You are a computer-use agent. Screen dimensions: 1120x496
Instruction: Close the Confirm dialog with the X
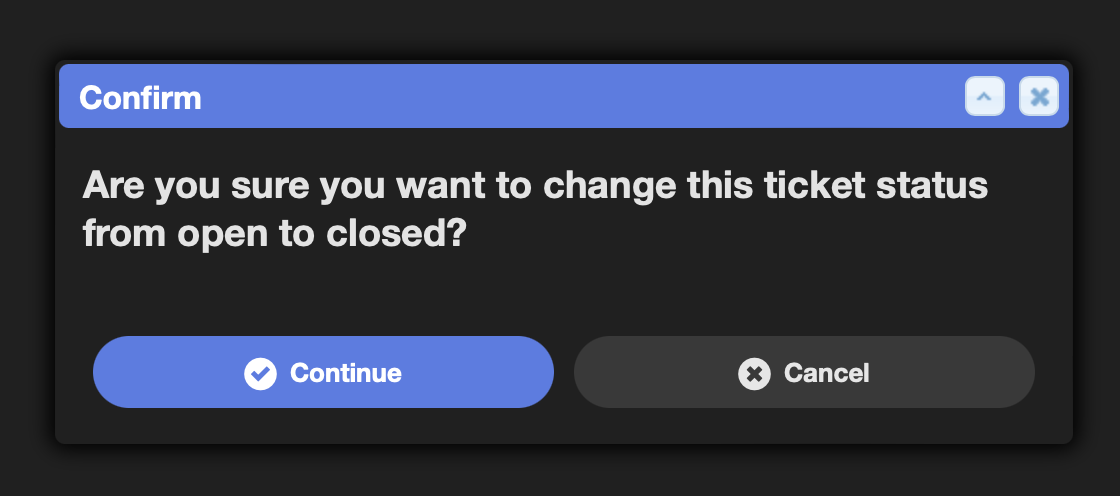pyautogui.click(x=1039, y=96)
